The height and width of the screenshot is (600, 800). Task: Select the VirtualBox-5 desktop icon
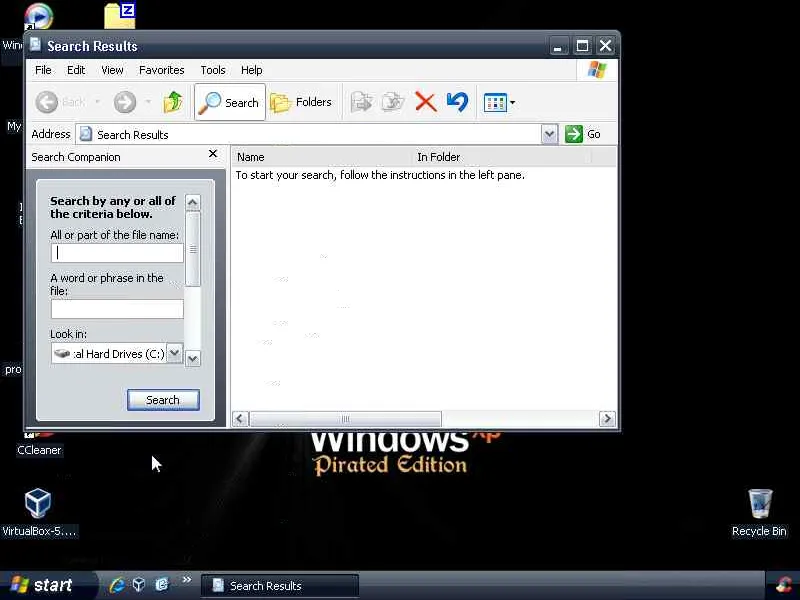click(x=39, y=512)
